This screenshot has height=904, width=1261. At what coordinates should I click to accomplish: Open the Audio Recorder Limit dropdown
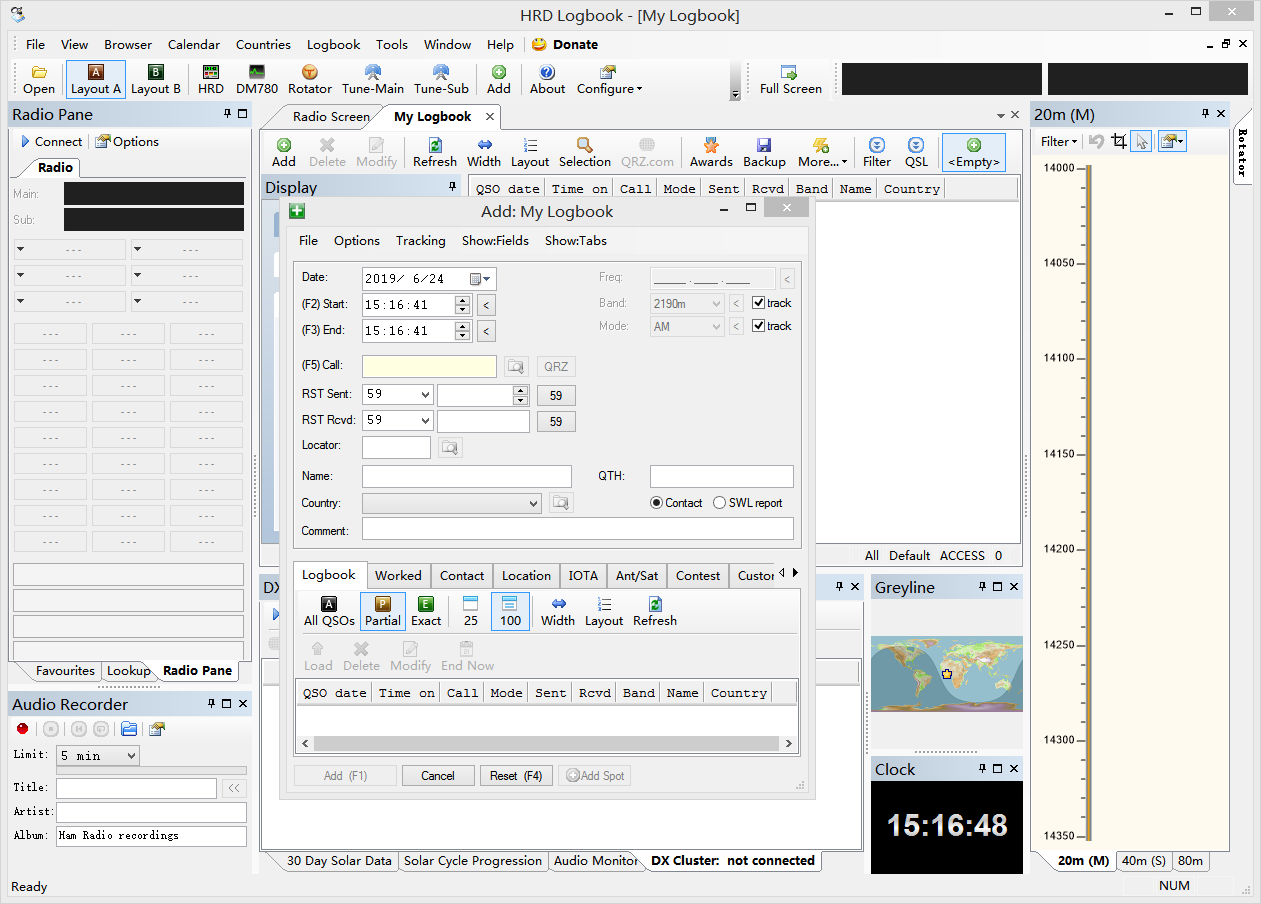pyautogui.click(x=131, y=756)
